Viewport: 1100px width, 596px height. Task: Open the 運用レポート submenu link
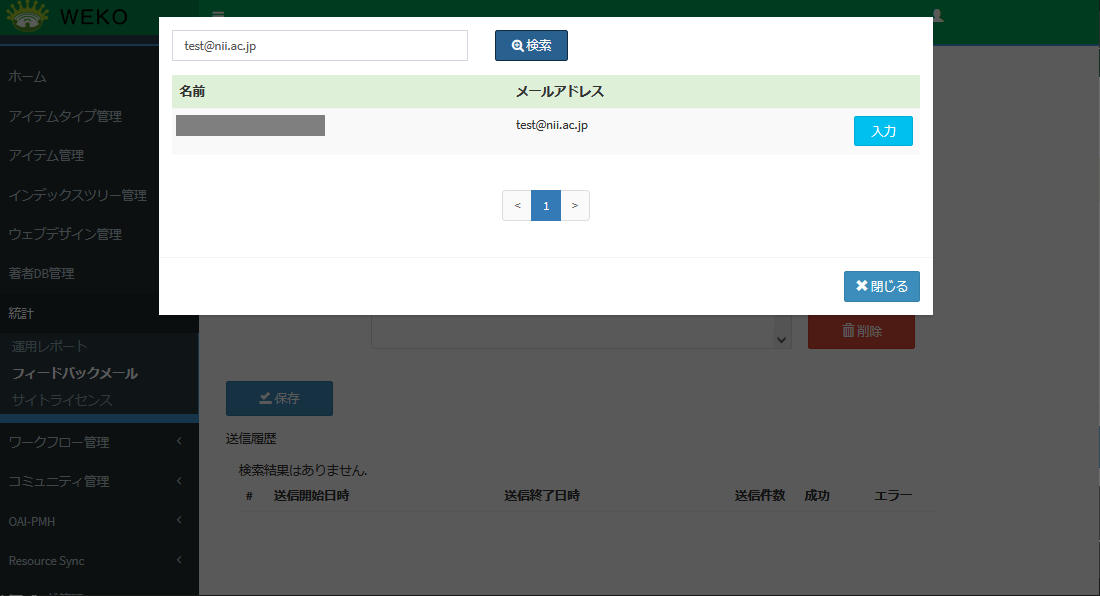coord(50,347)
